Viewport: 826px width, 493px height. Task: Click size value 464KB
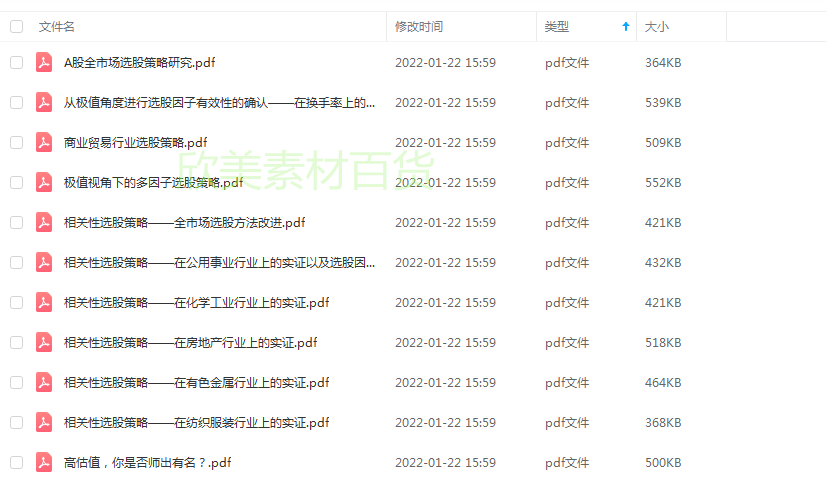[x=663, y=383]
